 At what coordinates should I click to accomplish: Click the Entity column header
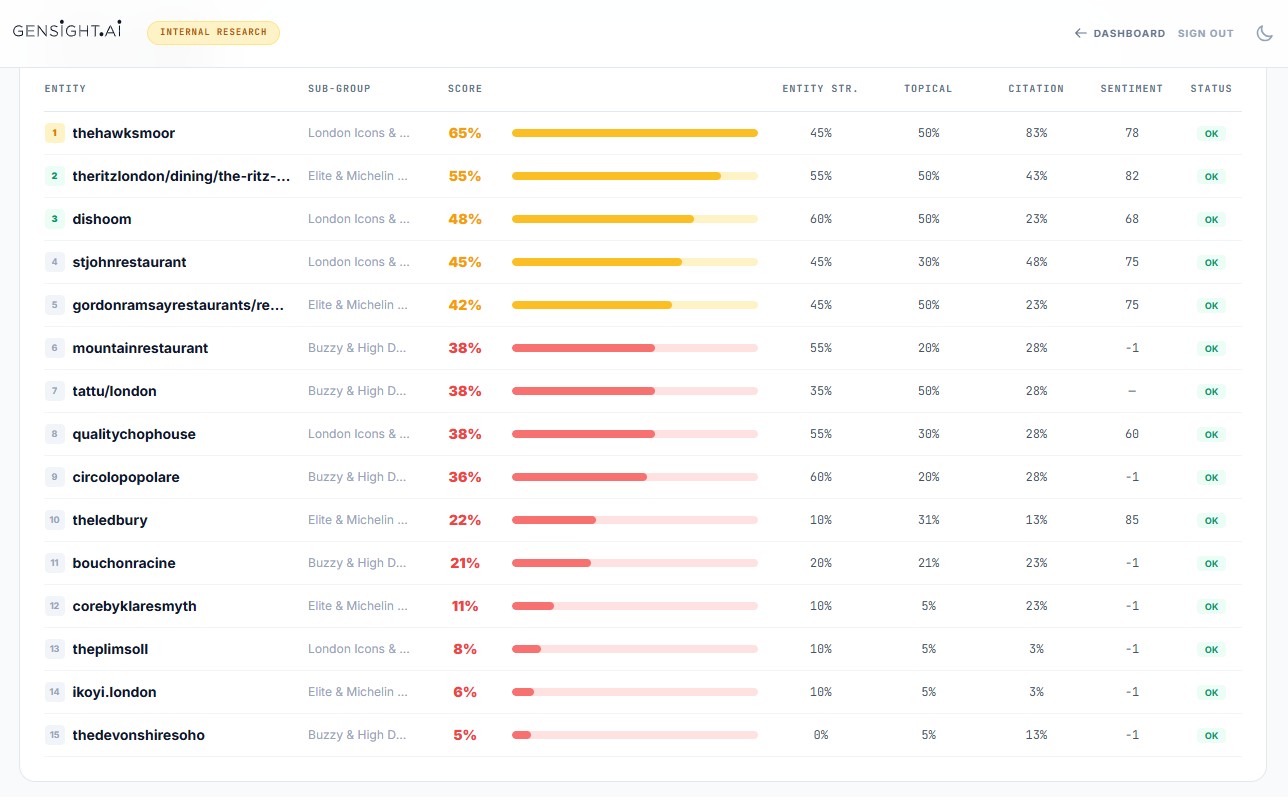pos(65,89)
